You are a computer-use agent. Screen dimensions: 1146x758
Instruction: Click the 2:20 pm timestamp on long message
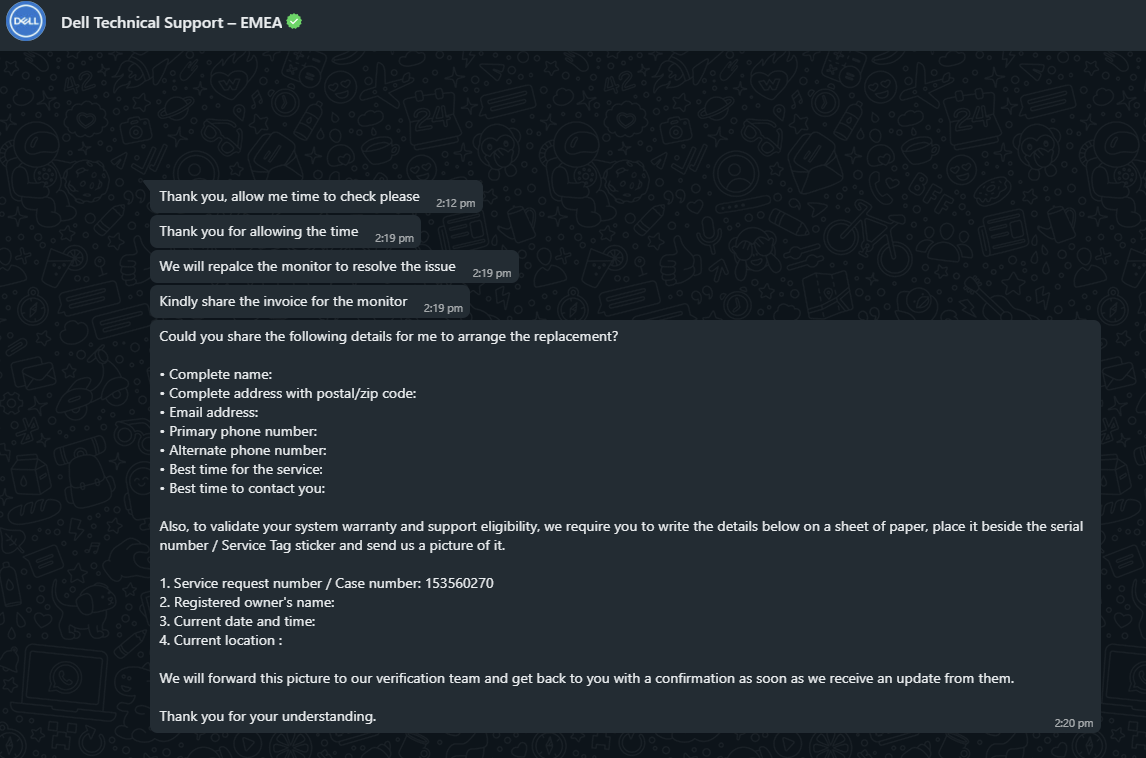(1073, 723)
